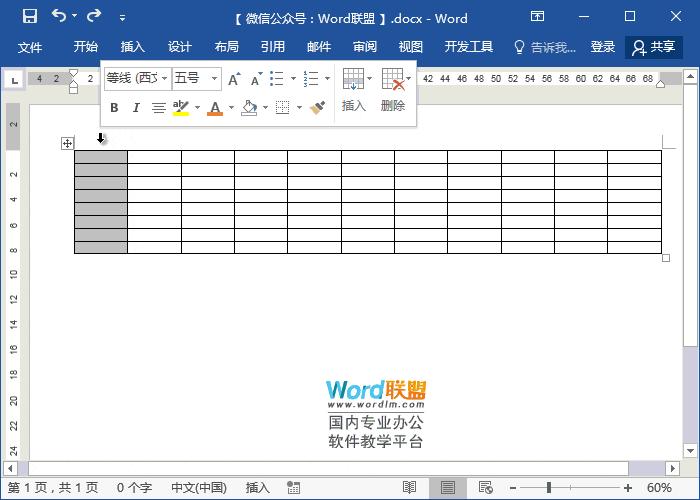Select the 引用 tab
Viewport: 700px width, 500px height.
273,47
